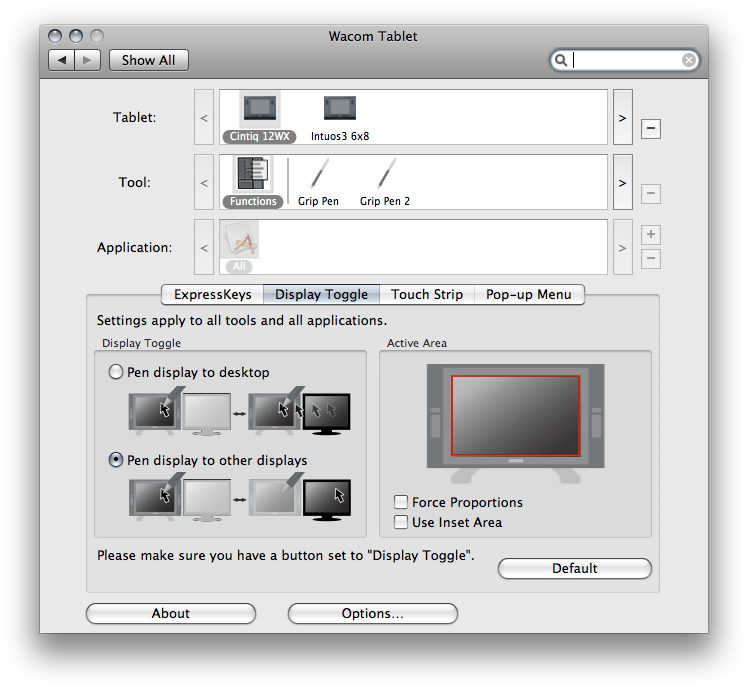Screen dimensions: 748x688
Task: Click the Wacom Tablet window title
Action: pyautogui.click(x=373, y=36)
